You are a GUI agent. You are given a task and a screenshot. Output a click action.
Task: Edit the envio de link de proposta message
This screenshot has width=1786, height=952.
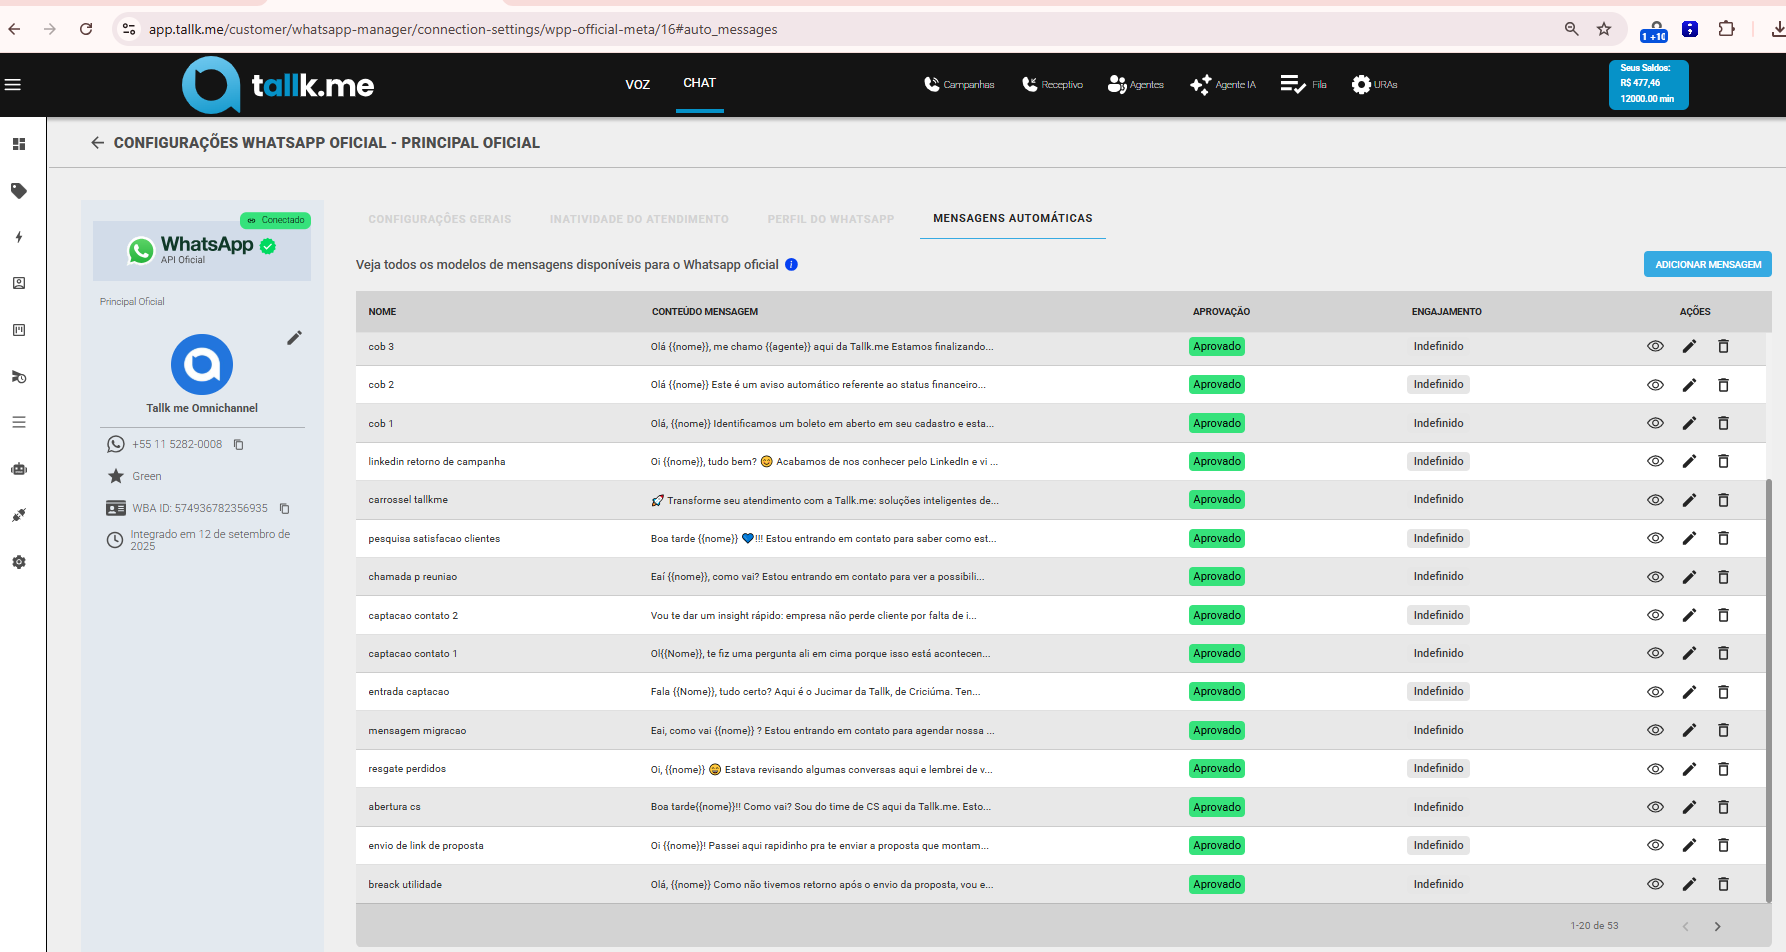tap(1689, 845)
